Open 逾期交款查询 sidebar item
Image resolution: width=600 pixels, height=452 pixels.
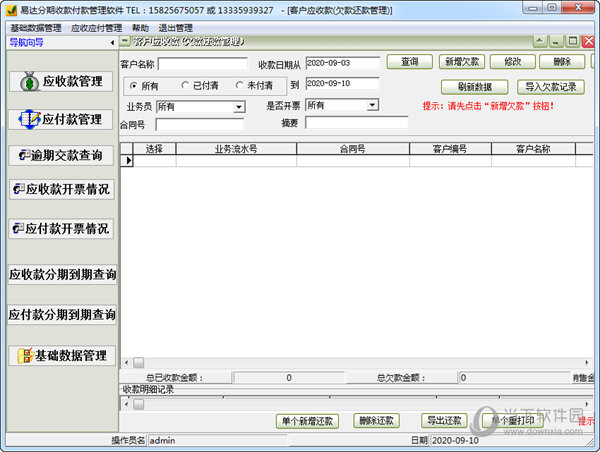tap(62, 156)
